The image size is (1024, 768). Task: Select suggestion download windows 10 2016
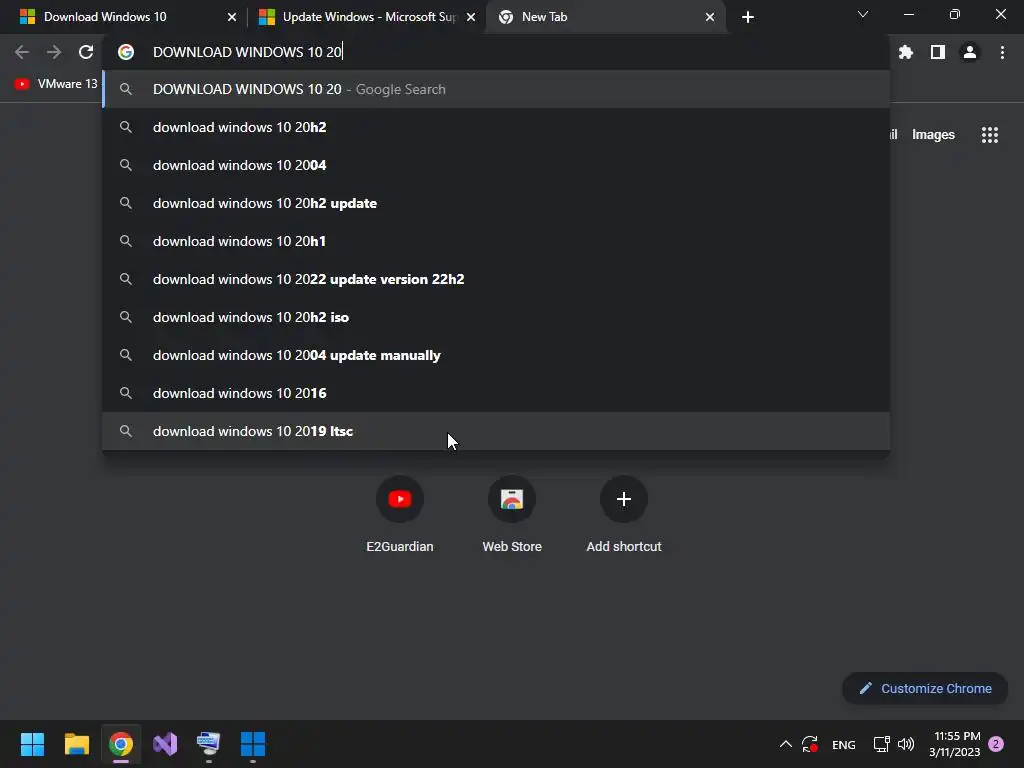click(496, 393)
